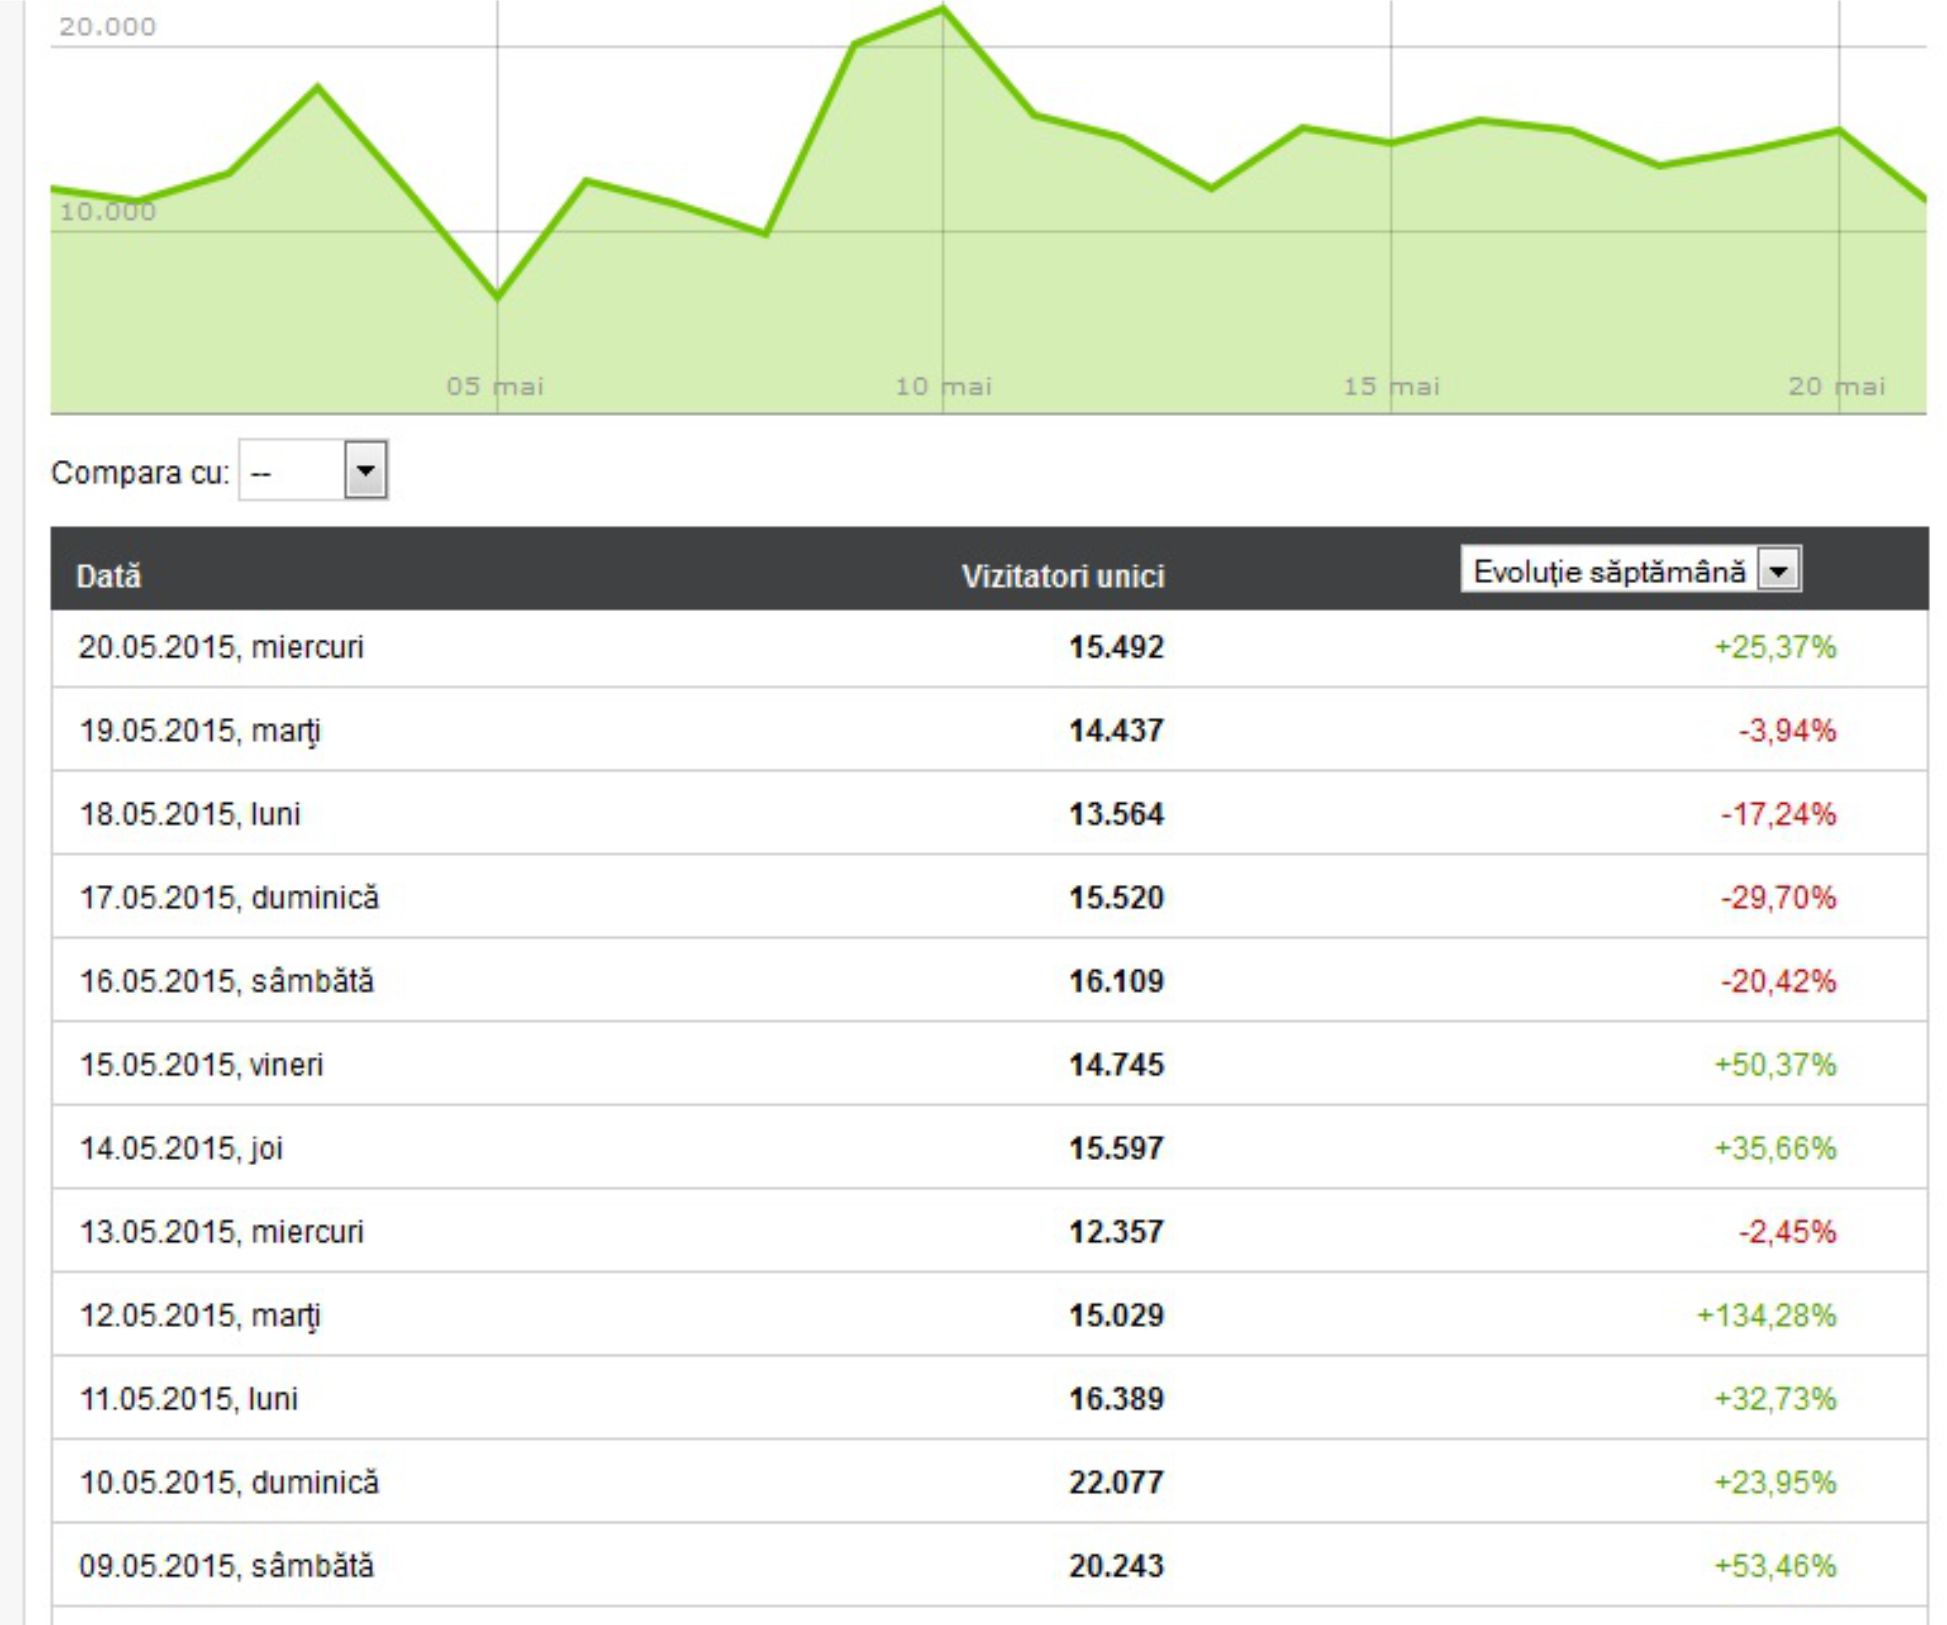1947x1625 pixels.
Task: Click the chart low point at 05 mai
Action: (x=497, y=297)
